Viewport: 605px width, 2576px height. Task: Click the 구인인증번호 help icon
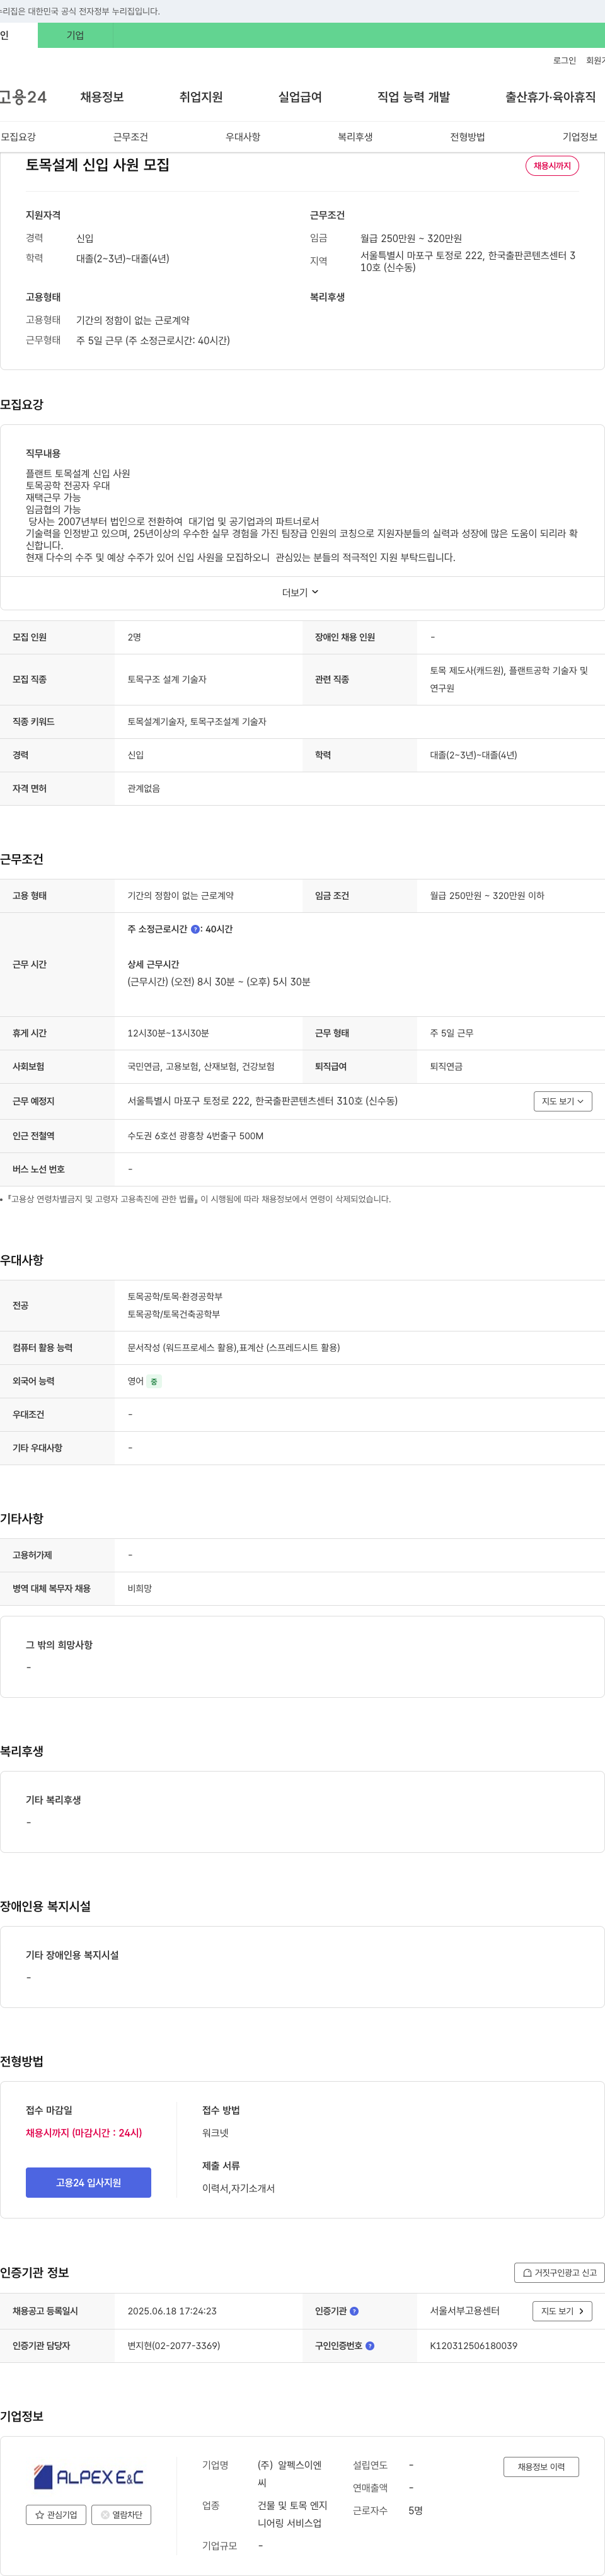370,2345
